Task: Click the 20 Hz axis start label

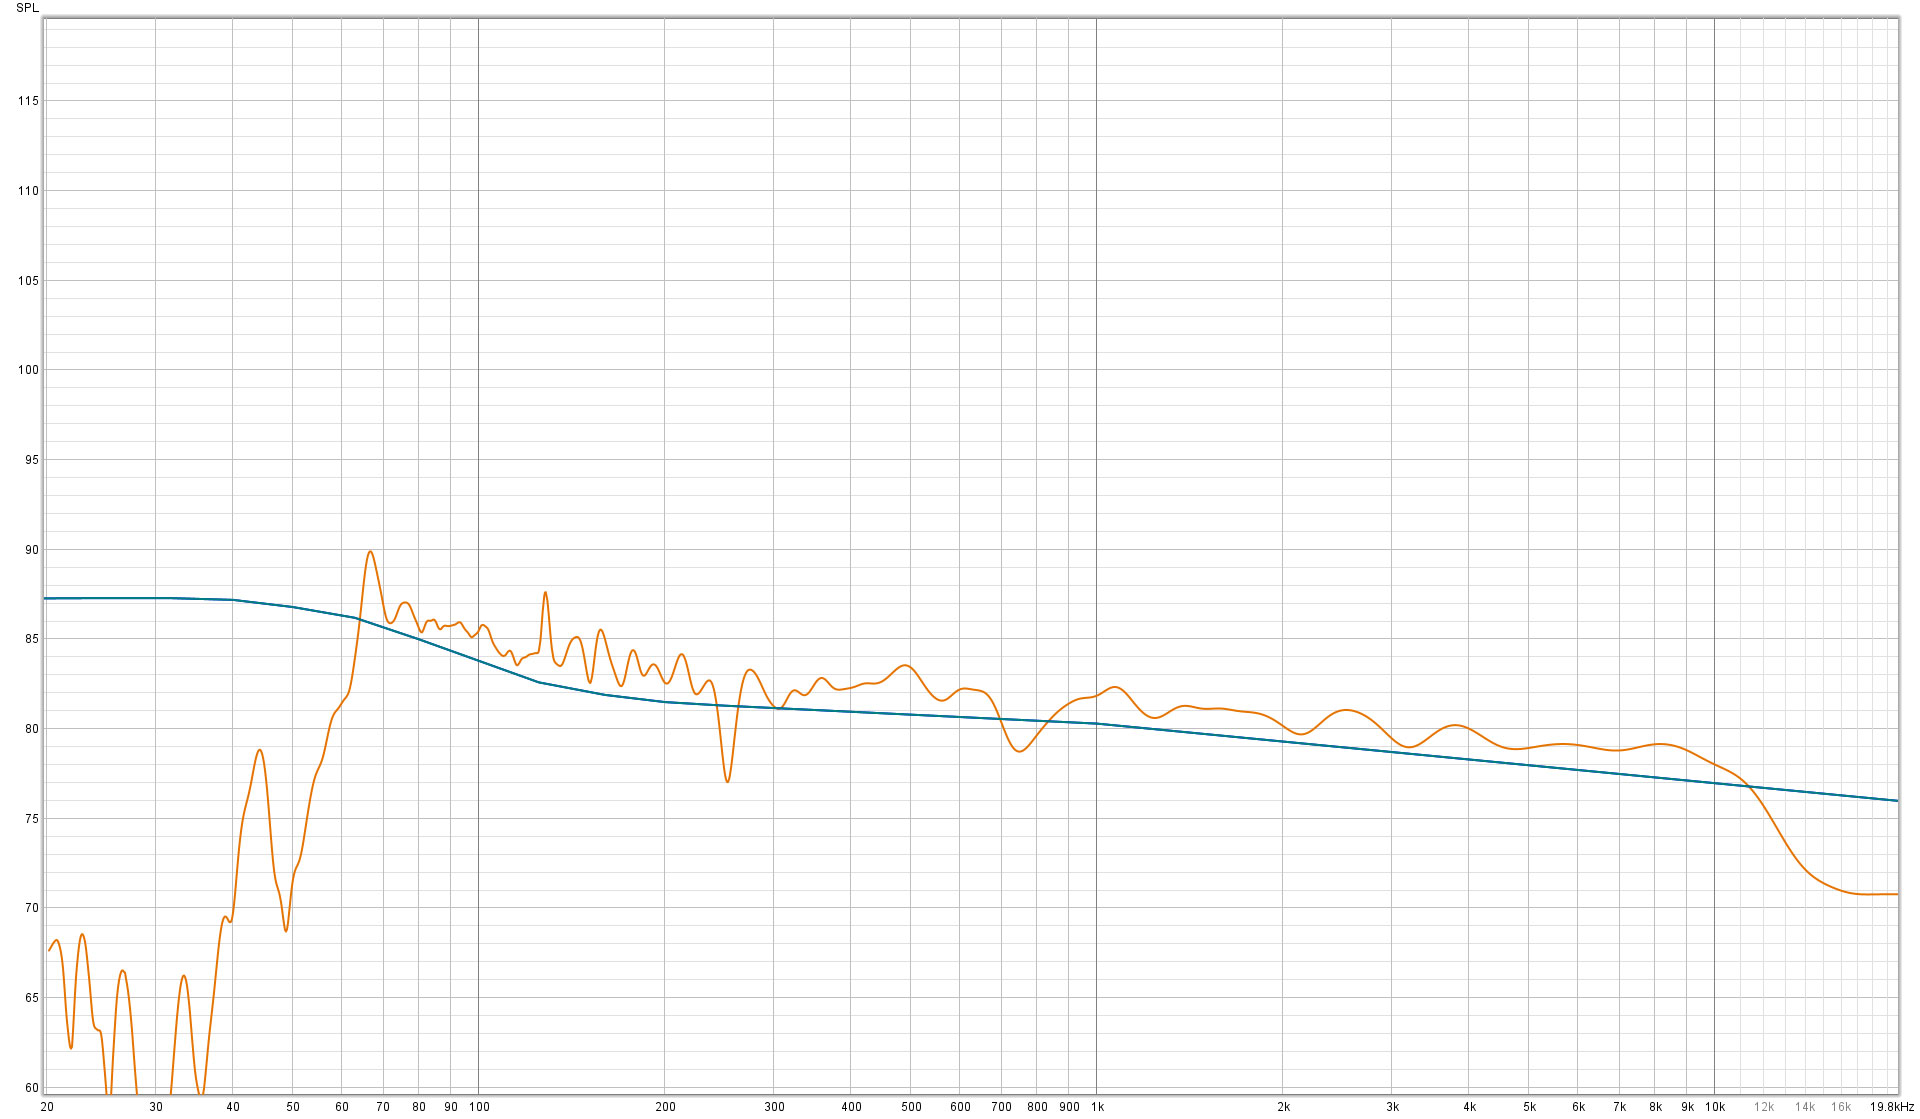Action: coord(47,1107)
